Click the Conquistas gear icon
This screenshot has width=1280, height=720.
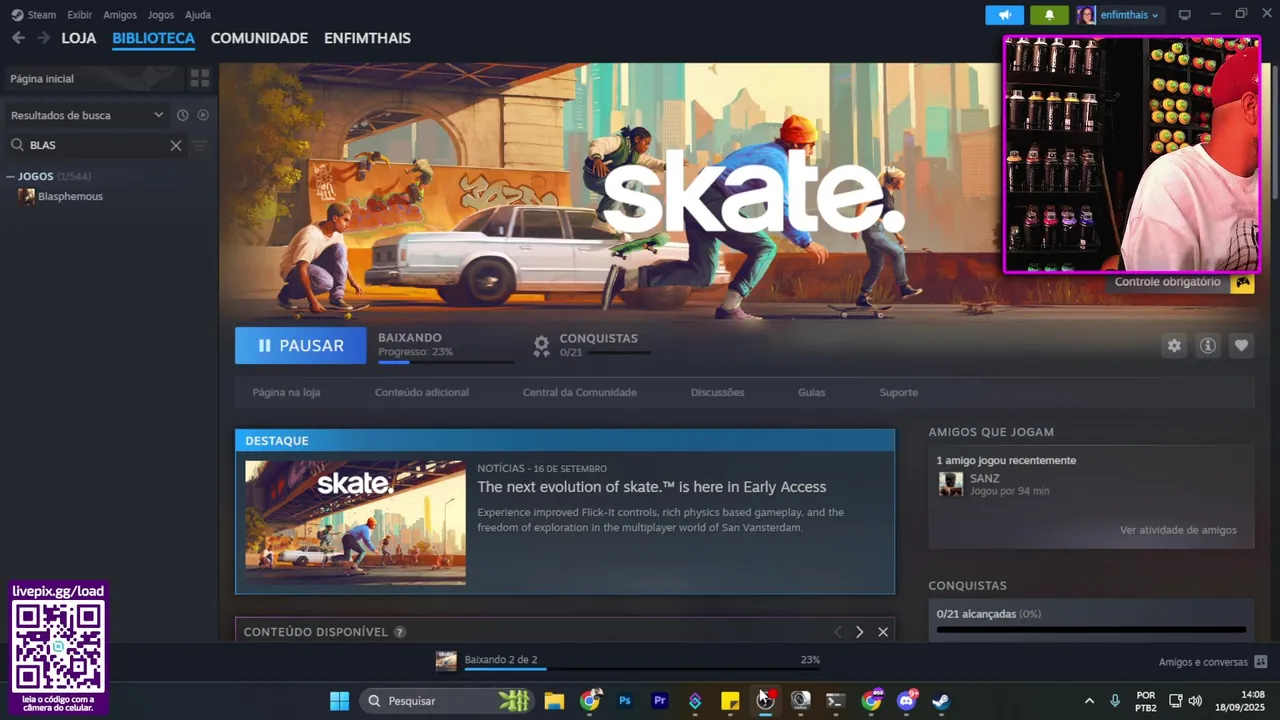pos(541,346)
